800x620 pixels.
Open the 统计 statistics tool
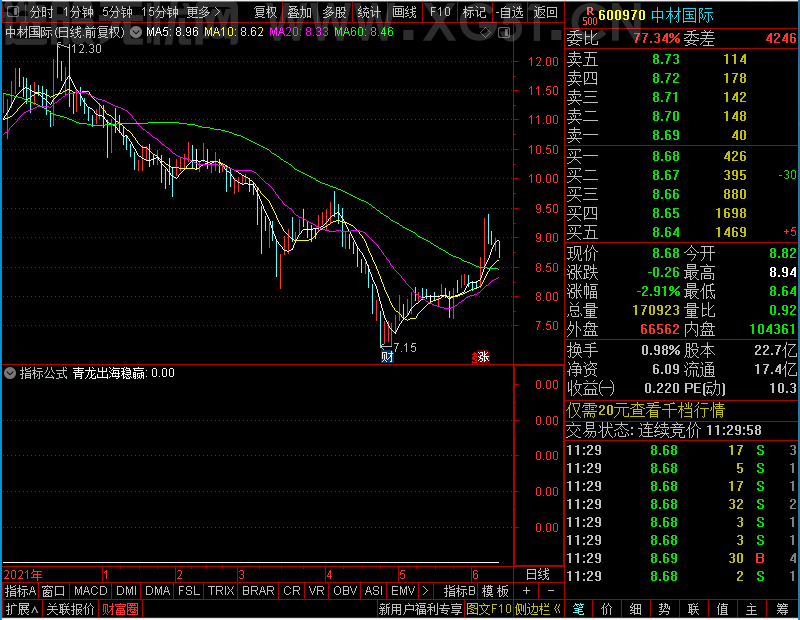pyautogui.click(x=369, y=12)
